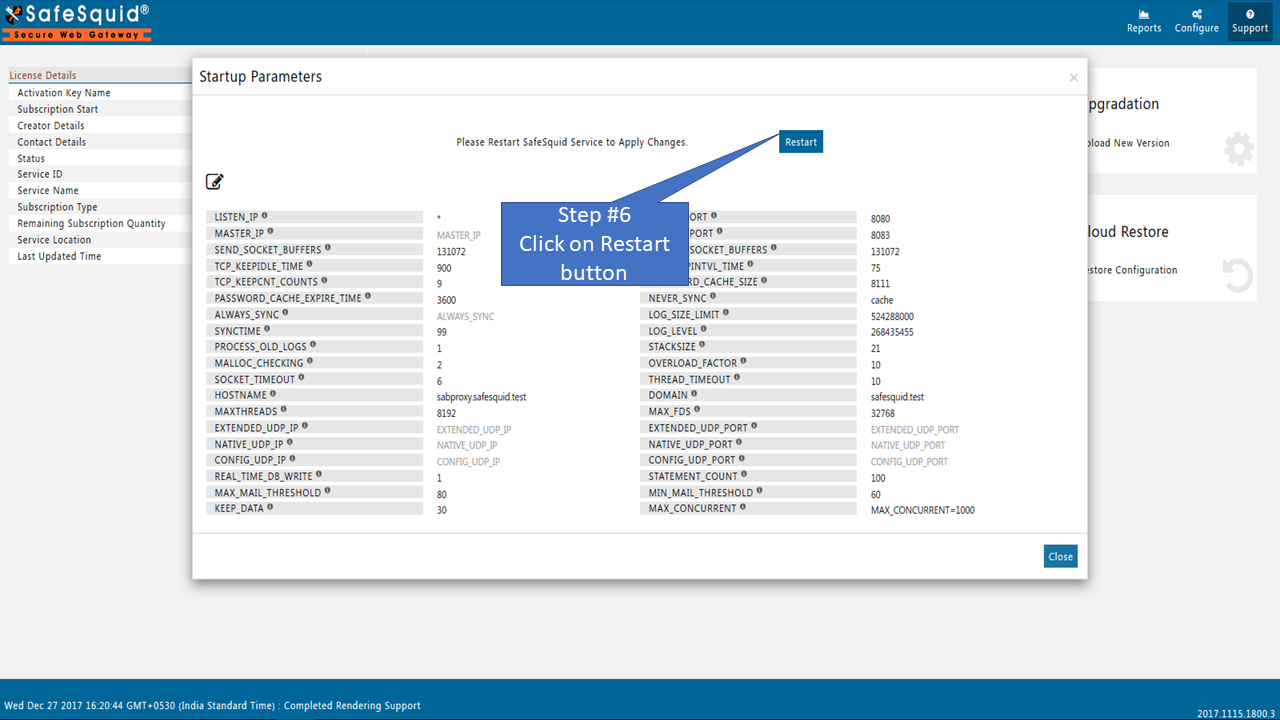The width and height of the screenshot is (1280, 720).
Task: Select Subscription Start in sidebar
Action: pos(58,109)
